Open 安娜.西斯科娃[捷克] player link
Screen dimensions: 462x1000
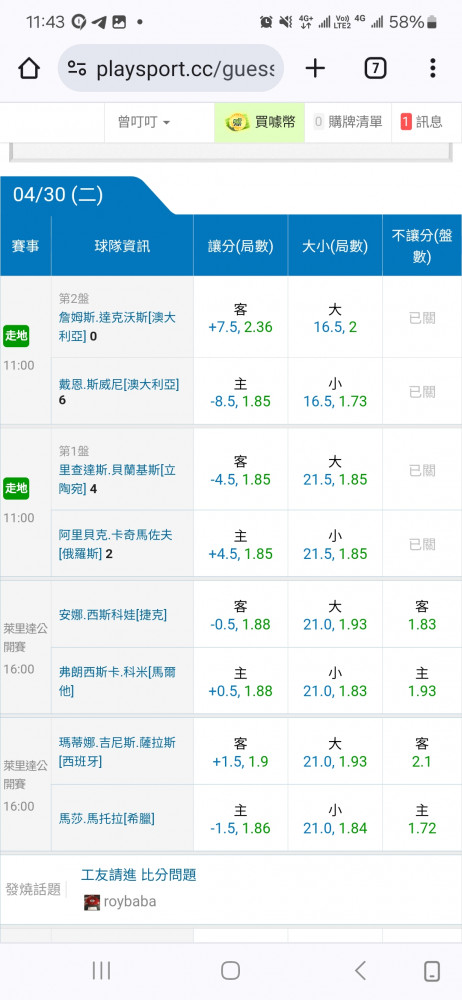pyautogui.click(x=113, y=615)
